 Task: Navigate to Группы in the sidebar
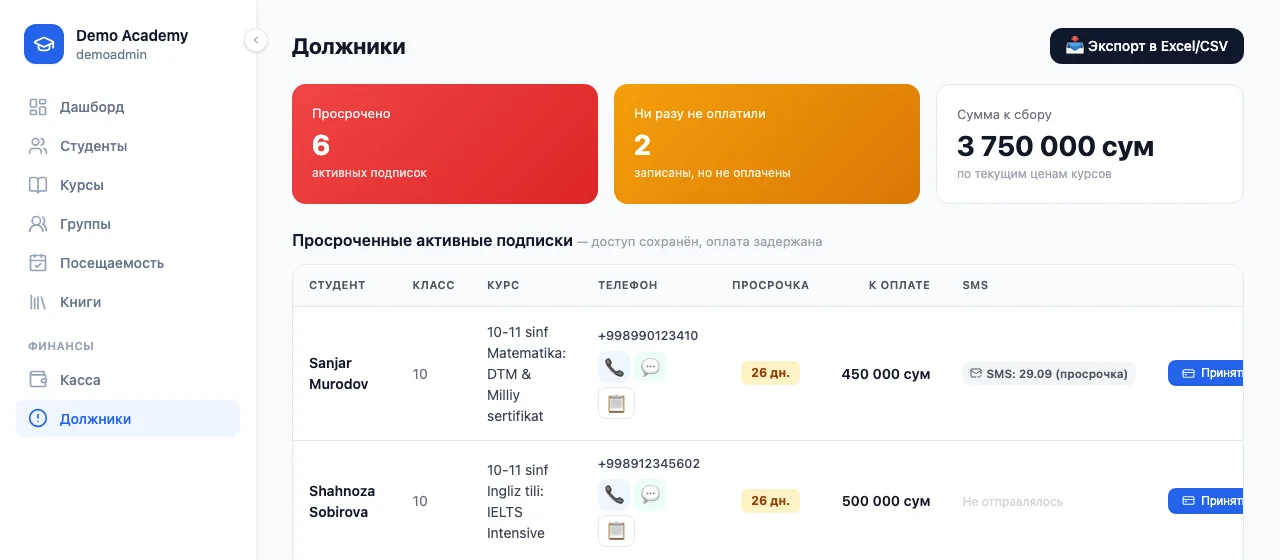tap(128, 224)
